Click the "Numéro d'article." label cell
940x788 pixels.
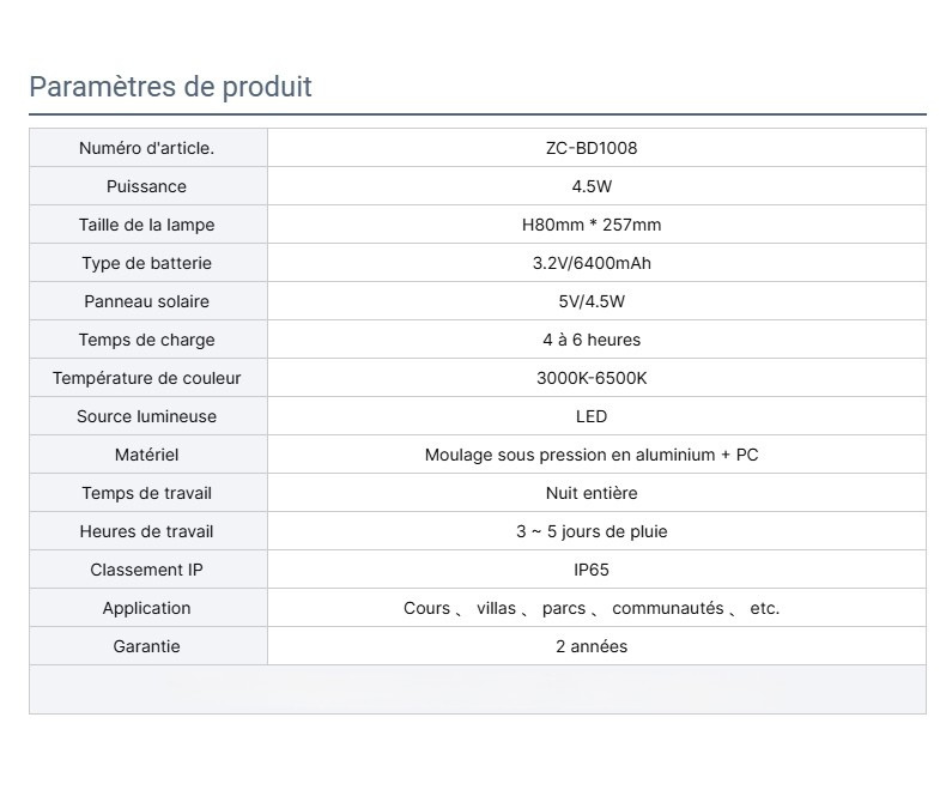(147, 149)
